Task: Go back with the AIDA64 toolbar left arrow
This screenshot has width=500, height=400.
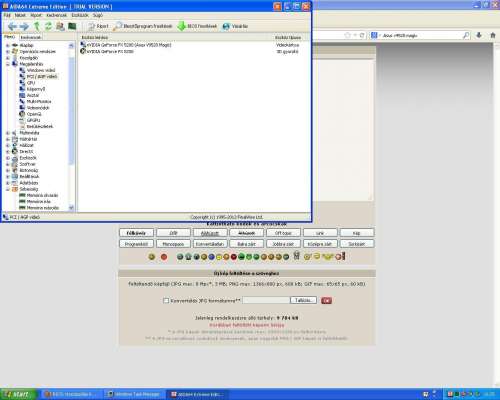Action: tap(12, 26)
